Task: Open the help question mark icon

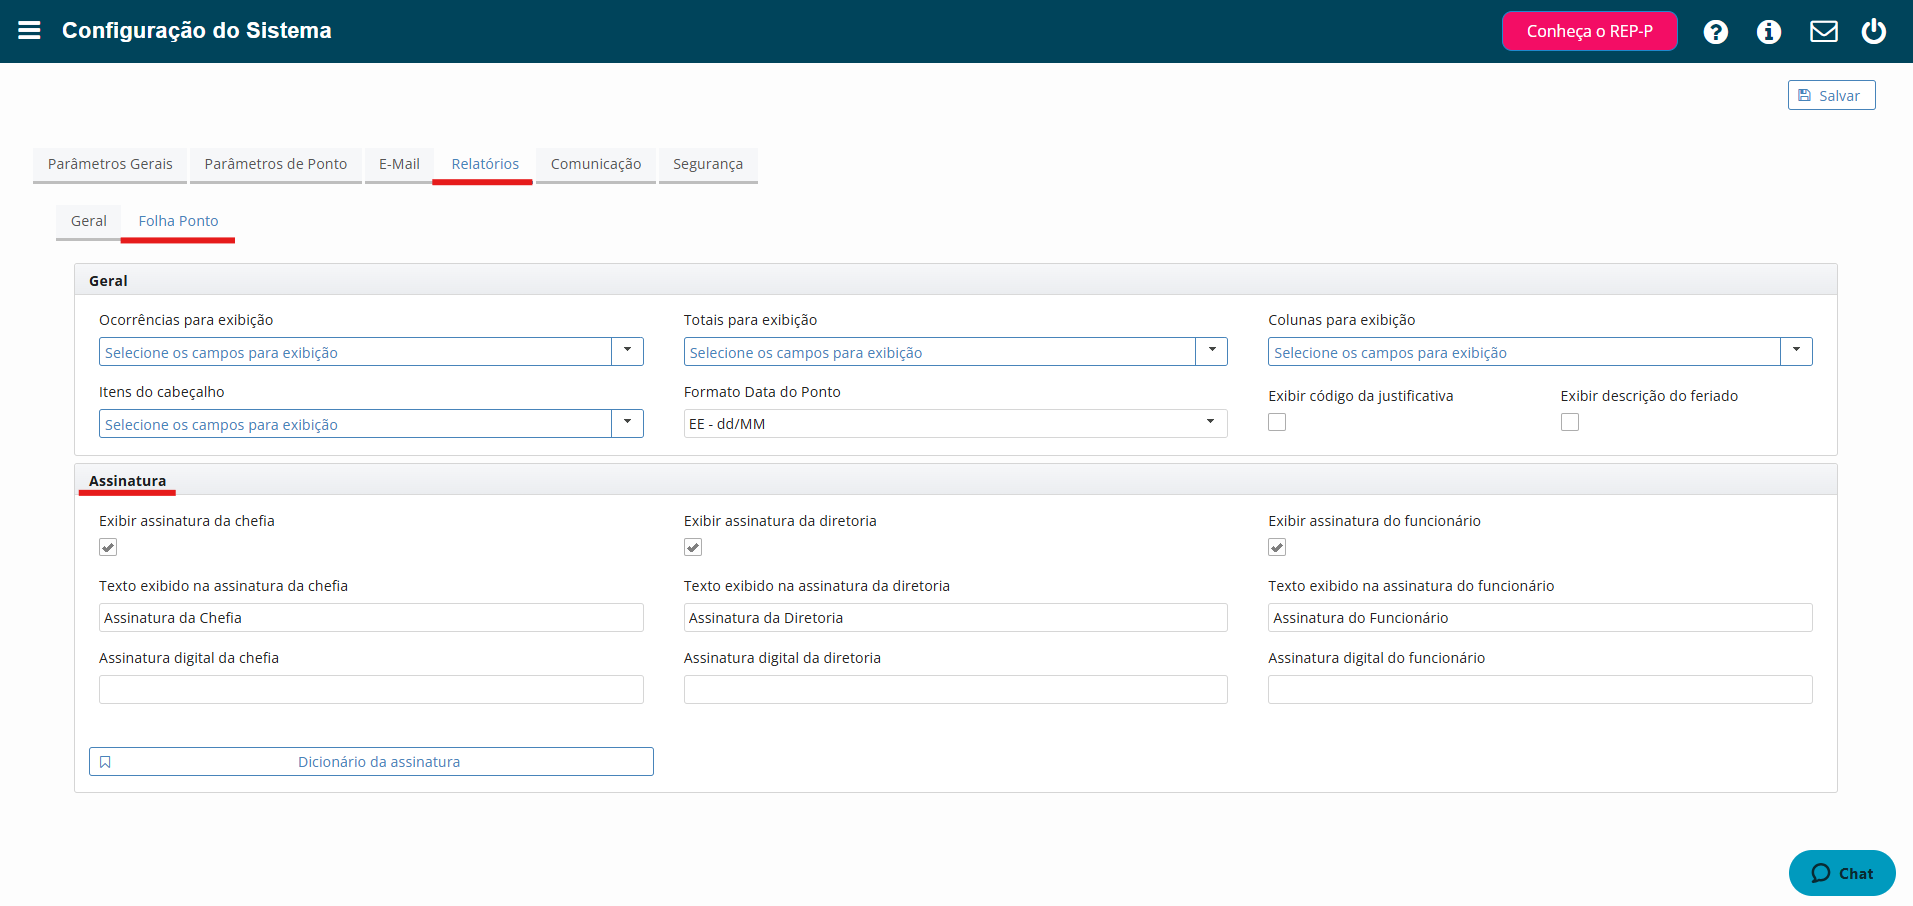Action: click(1716, 32)
